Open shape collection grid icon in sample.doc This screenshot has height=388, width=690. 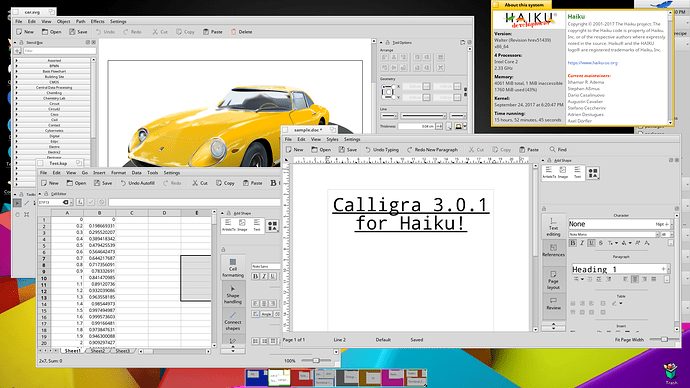[593, 173]
